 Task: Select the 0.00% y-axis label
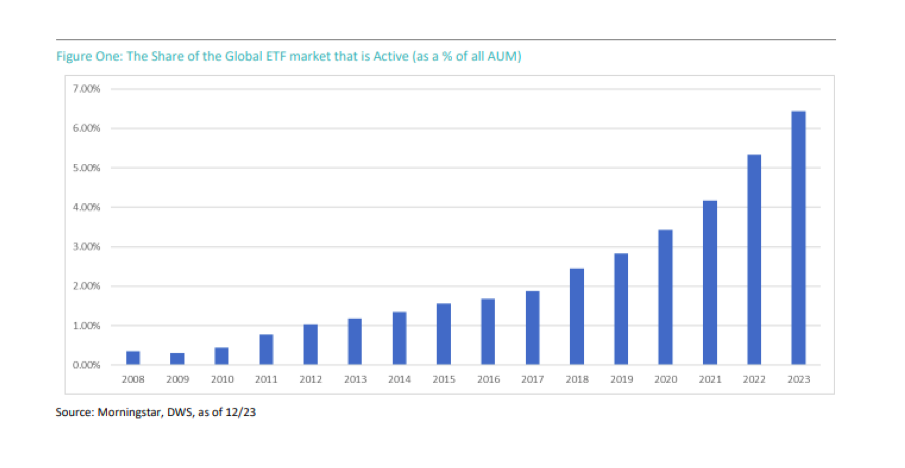pyautogui.click(x=88, y=365)
